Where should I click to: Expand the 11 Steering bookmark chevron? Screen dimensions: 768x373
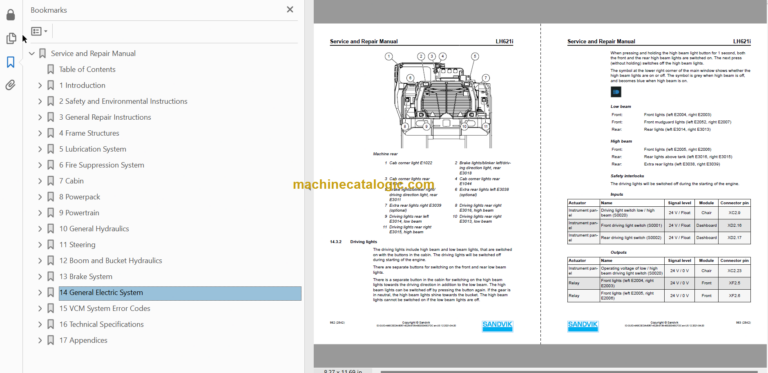[x=40, y=245]
